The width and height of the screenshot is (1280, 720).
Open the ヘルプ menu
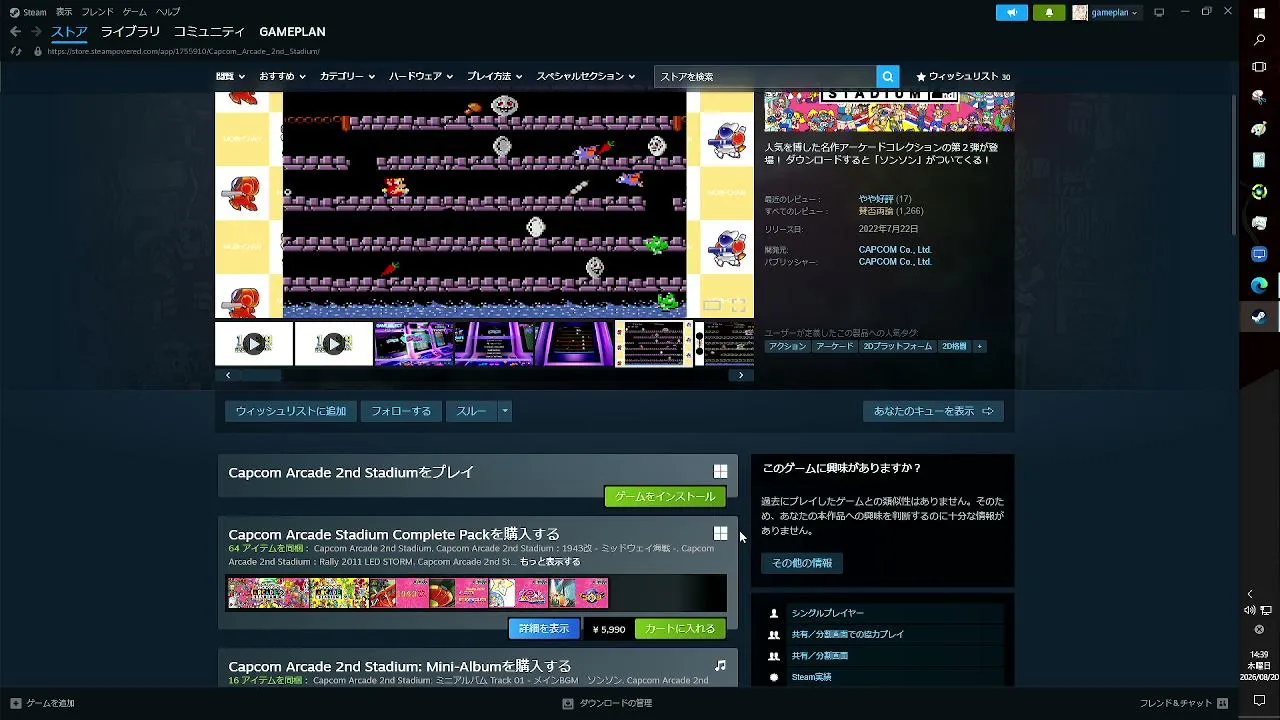point(168,12)
